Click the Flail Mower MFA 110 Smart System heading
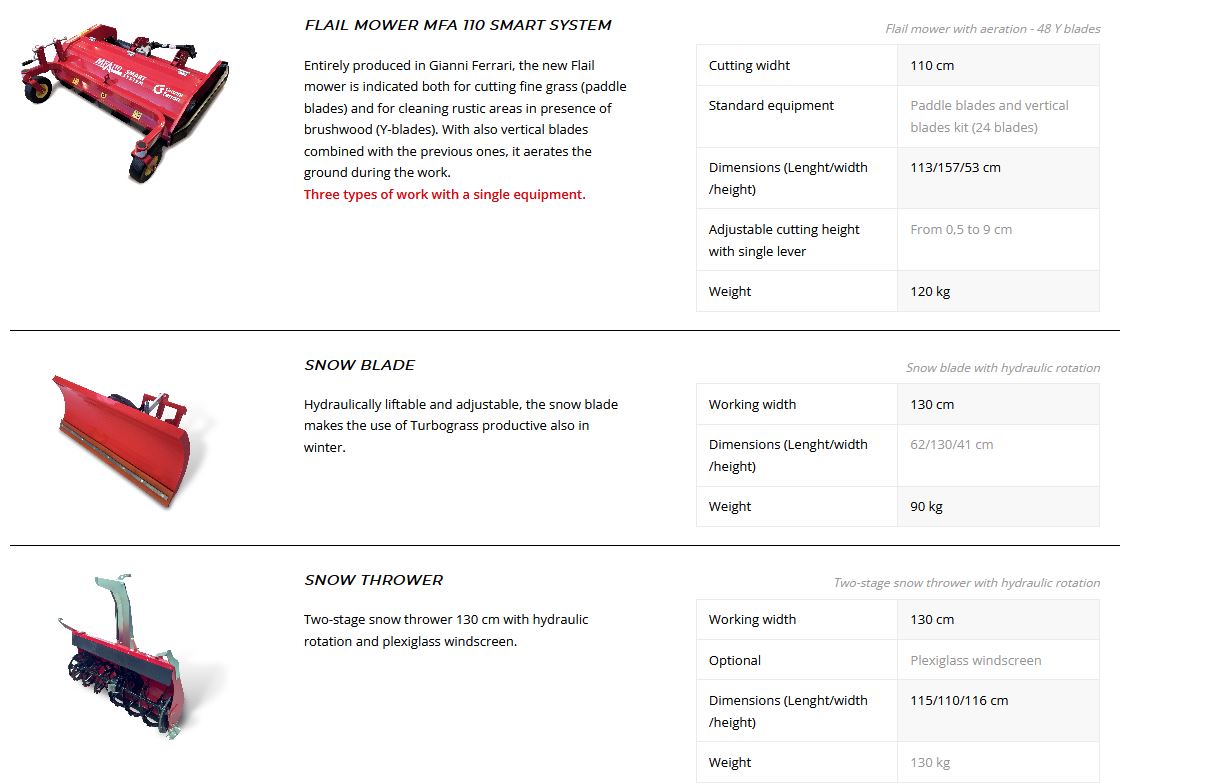1220x784 pixels. point(458,25)
